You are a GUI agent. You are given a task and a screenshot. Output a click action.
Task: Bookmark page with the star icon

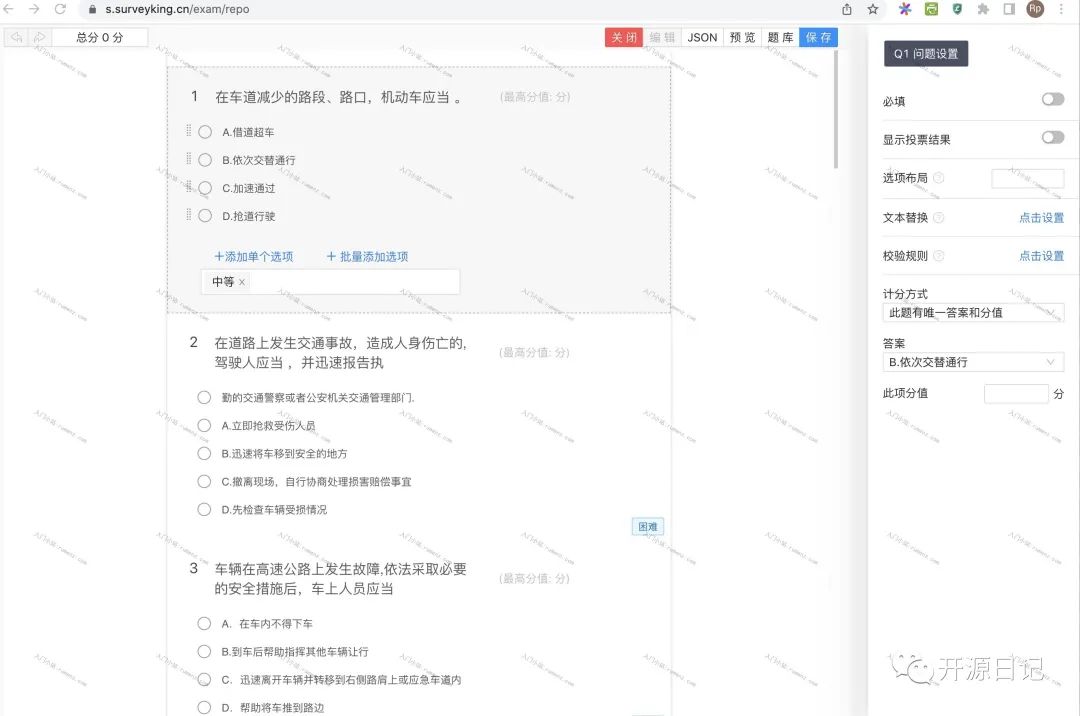pyautogui.click(x=873, y=9)
